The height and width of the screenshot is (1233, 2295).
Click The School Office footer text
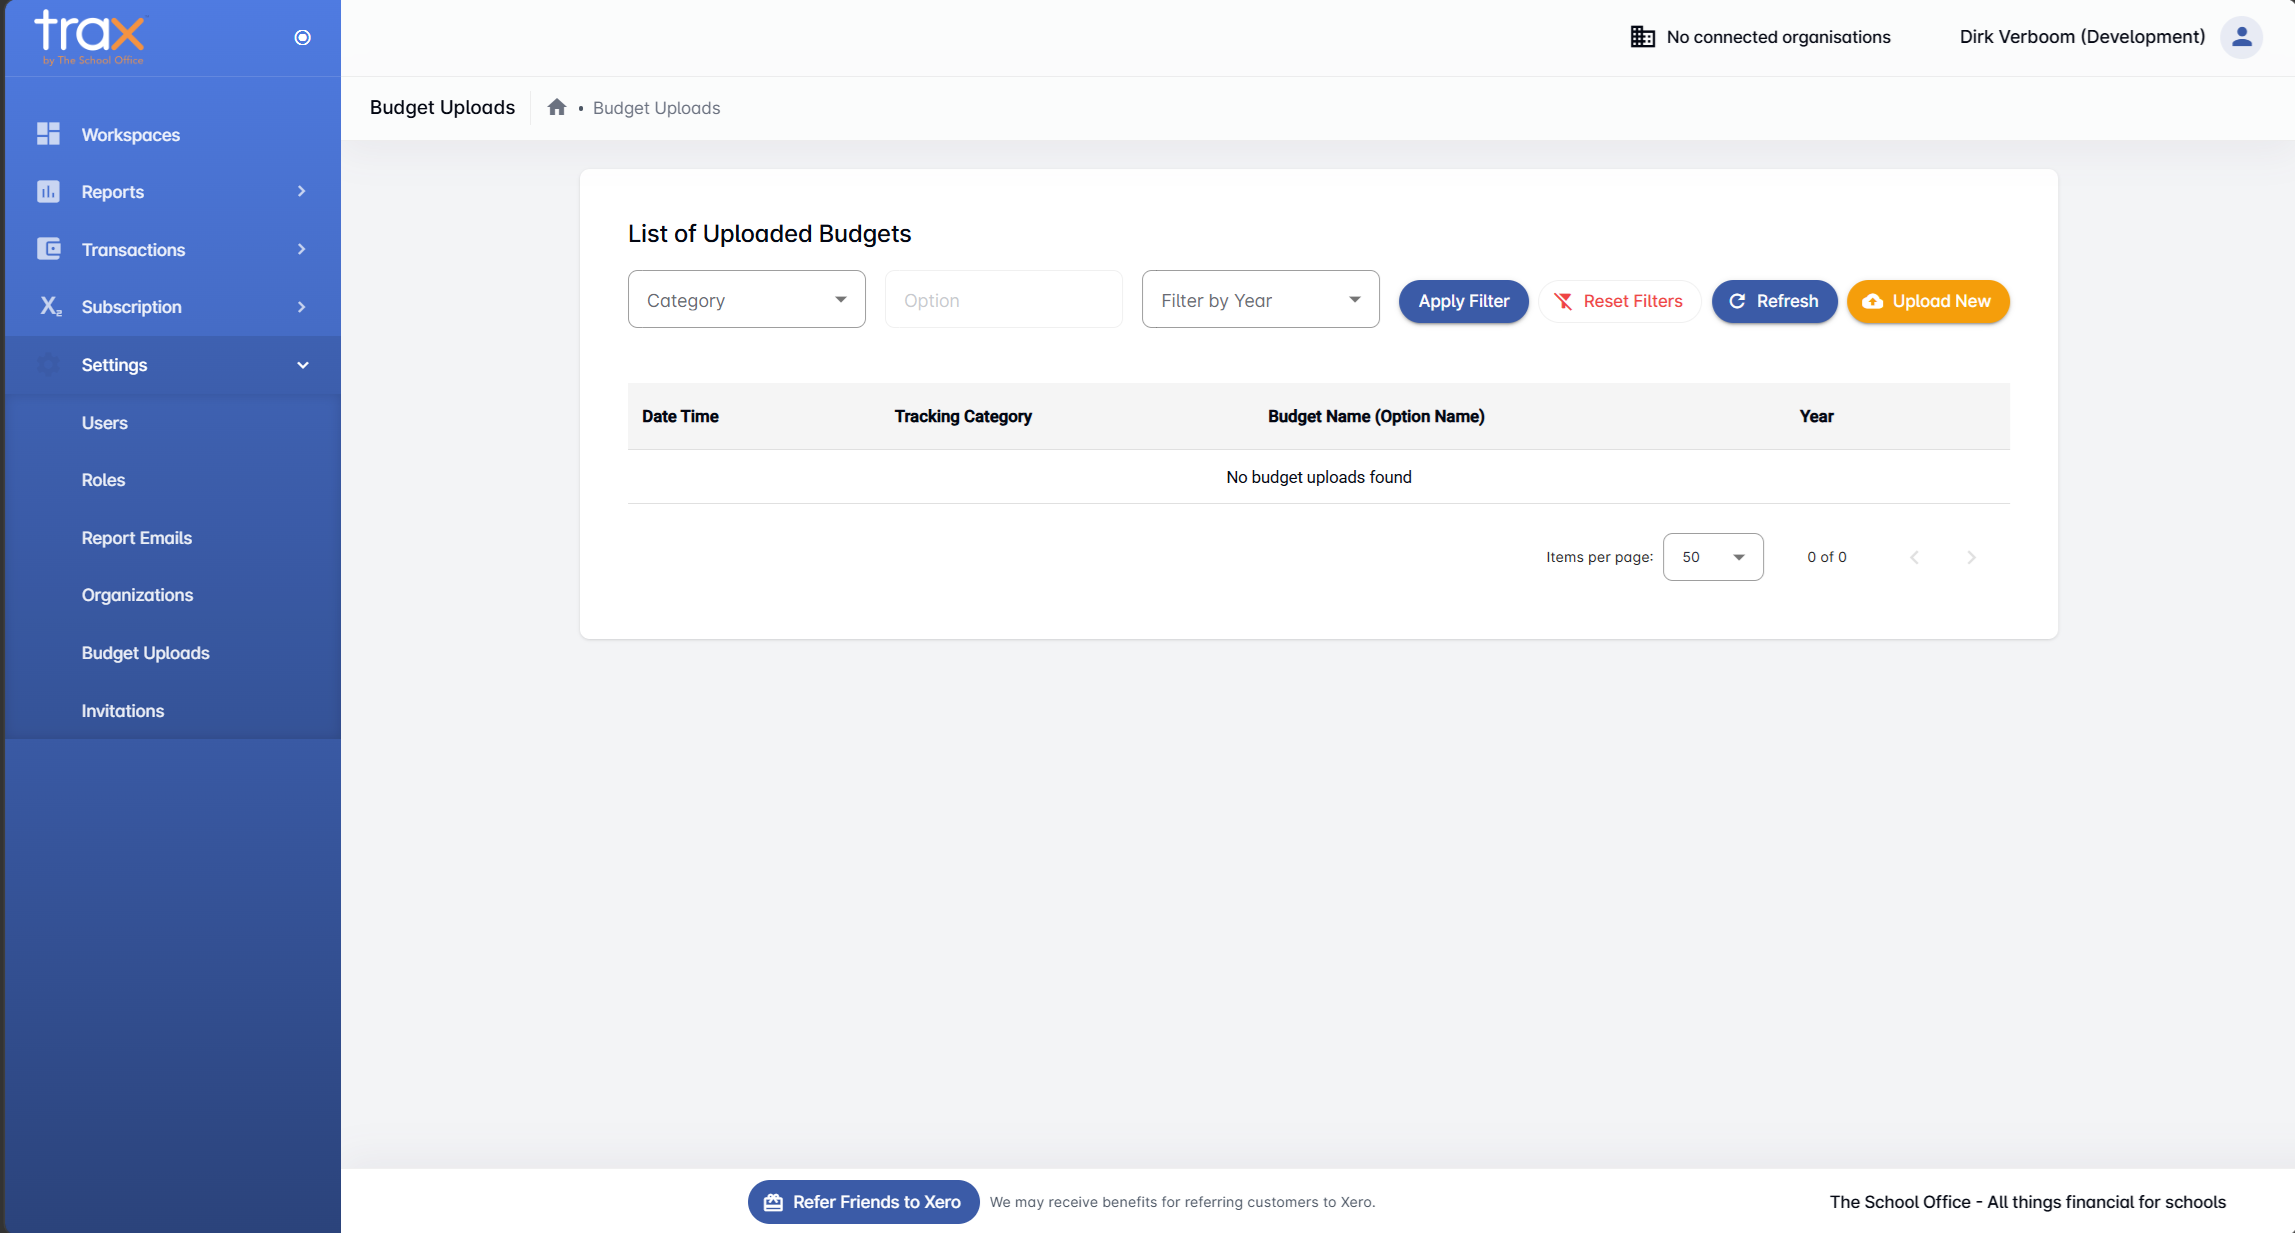point(2027,1202)
